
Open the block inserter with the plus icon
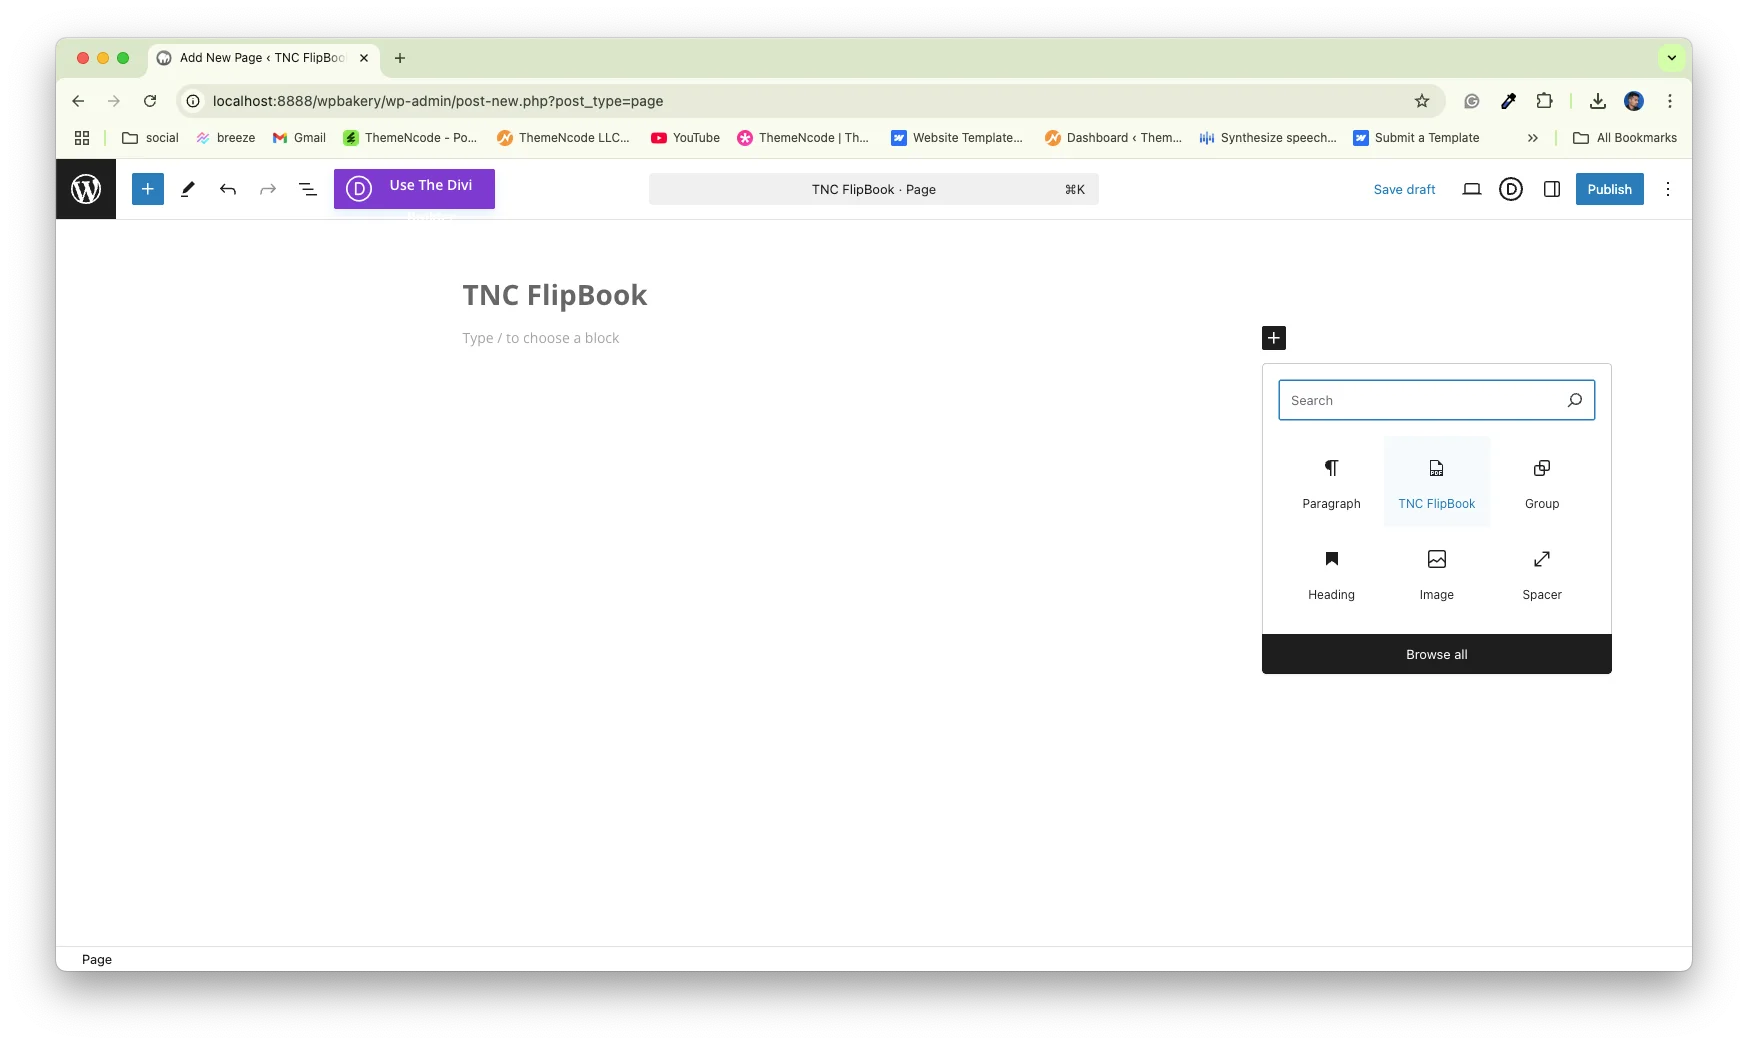pyautogui.click(x=147, y=189)
